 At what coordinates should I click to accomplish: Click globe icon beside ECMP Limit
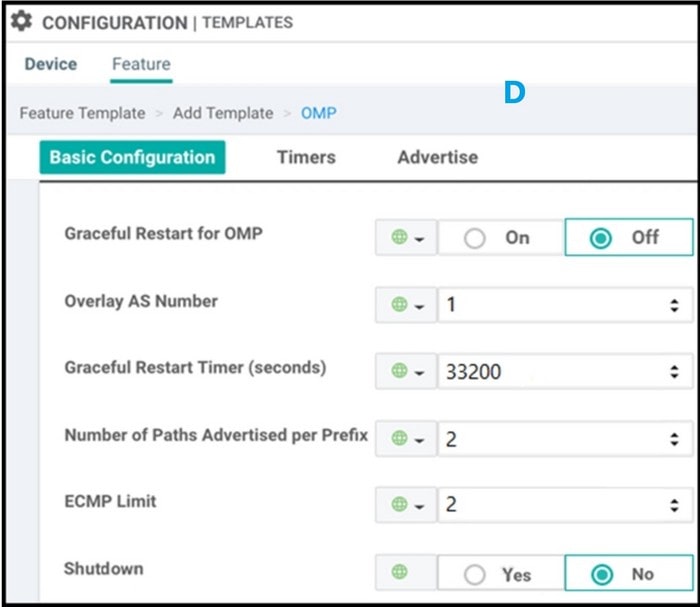coord(400,505)
